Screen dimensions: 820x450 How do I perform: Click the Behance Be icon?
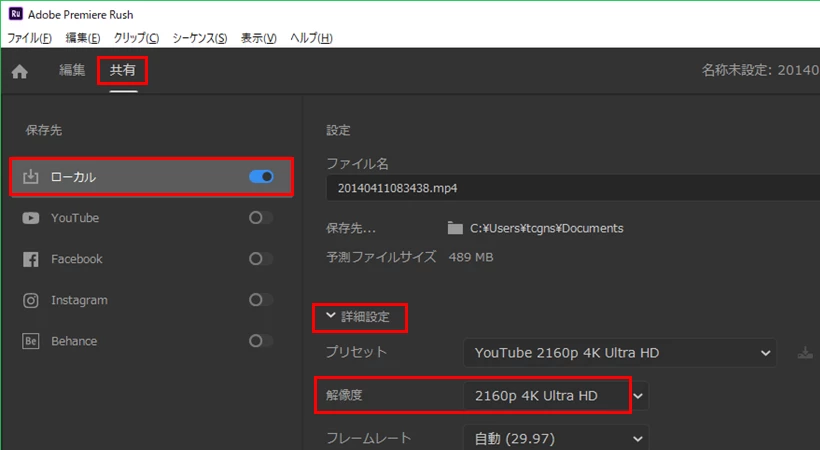(31, 341)
